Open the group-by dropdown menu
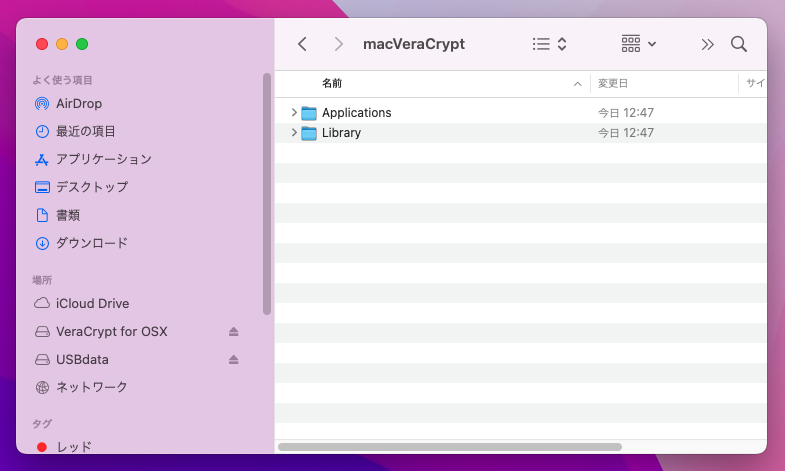Screen dimensions: 785x471 point(638,44)
